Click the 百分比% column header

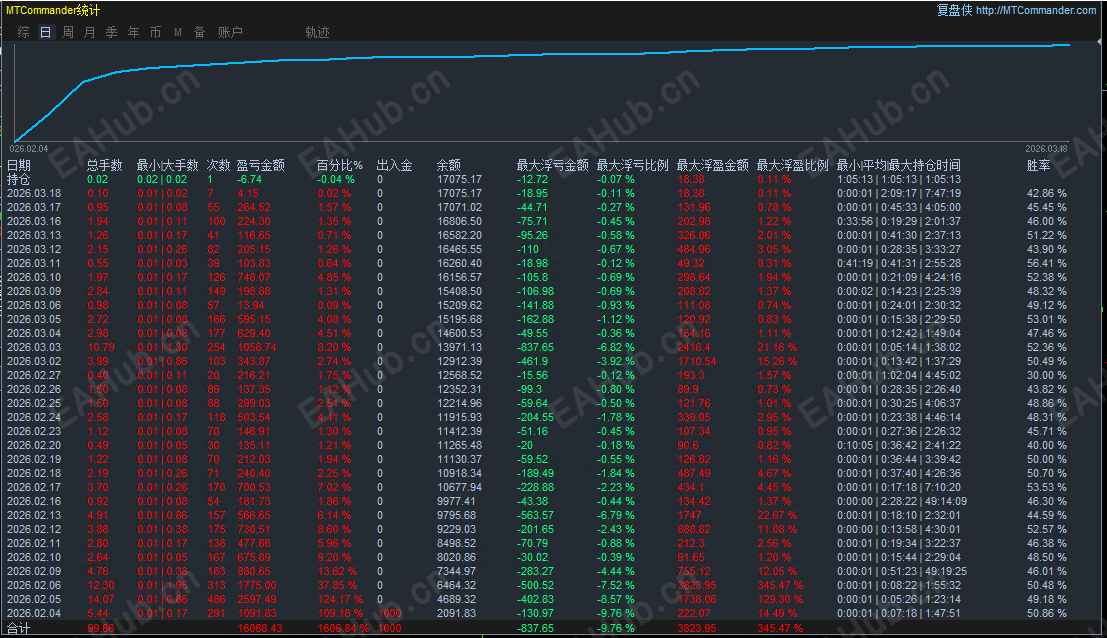(x=340, y=165)
